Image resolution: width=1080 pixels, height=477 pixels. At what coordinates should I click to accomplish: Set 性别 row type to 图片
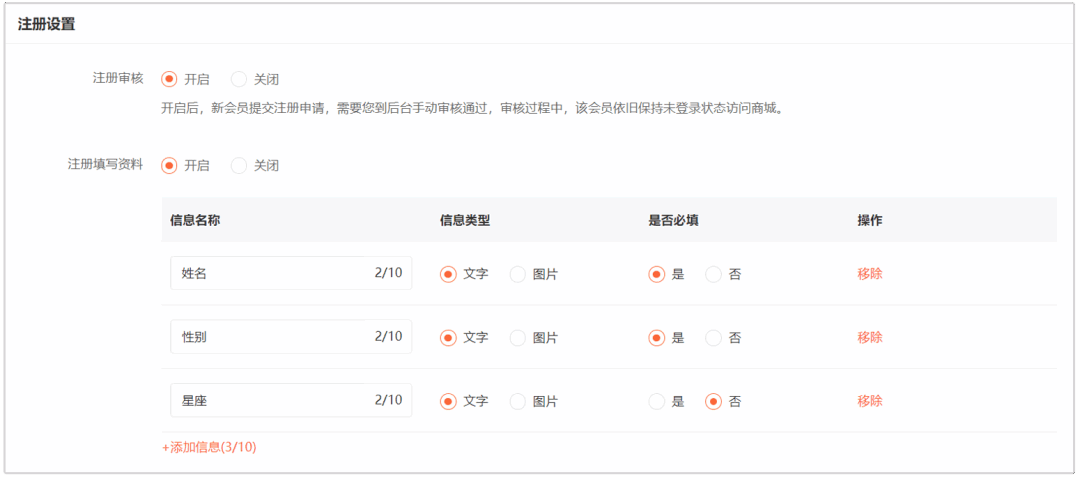(x=518, y=338)
